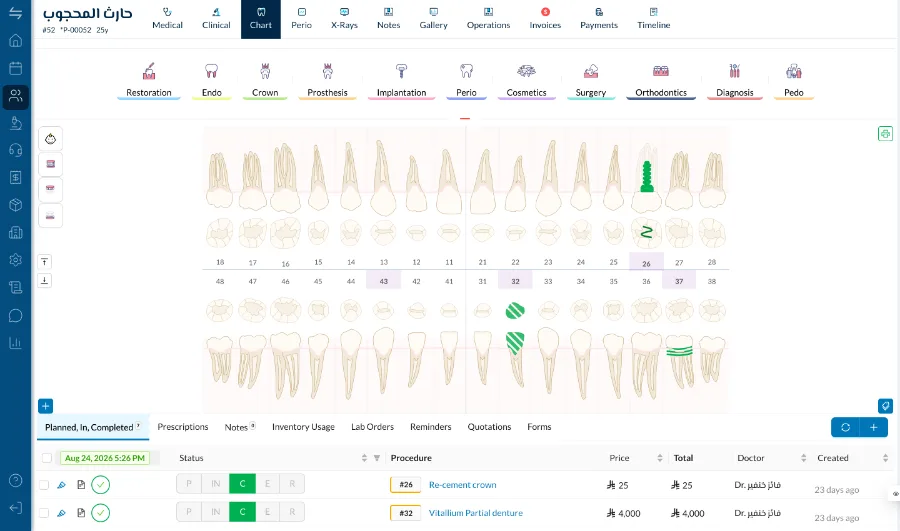Add a new procedure with plus button
Viewport: 900px width, 531px height.
[874, 427]
